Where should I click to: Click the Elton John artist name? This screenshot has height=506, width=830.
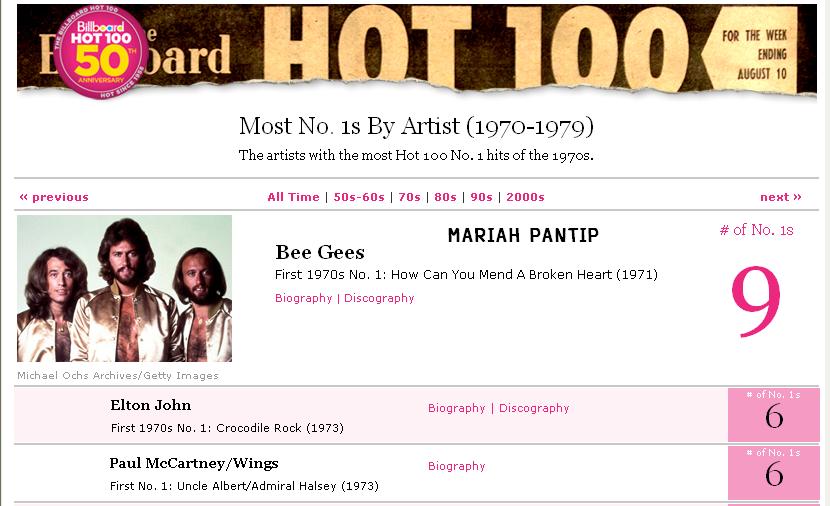[151, 405]
